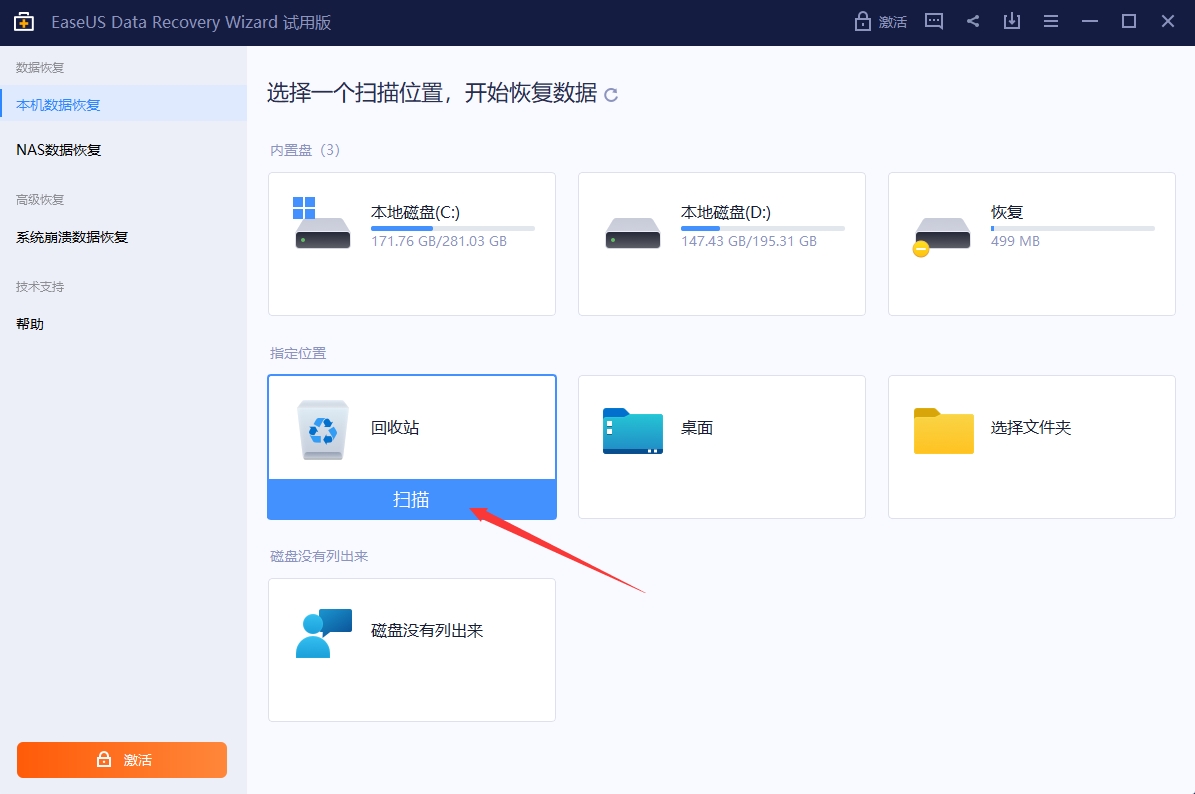
Task: Open 帮助 in the sidebar
Action: click(30, 324)
